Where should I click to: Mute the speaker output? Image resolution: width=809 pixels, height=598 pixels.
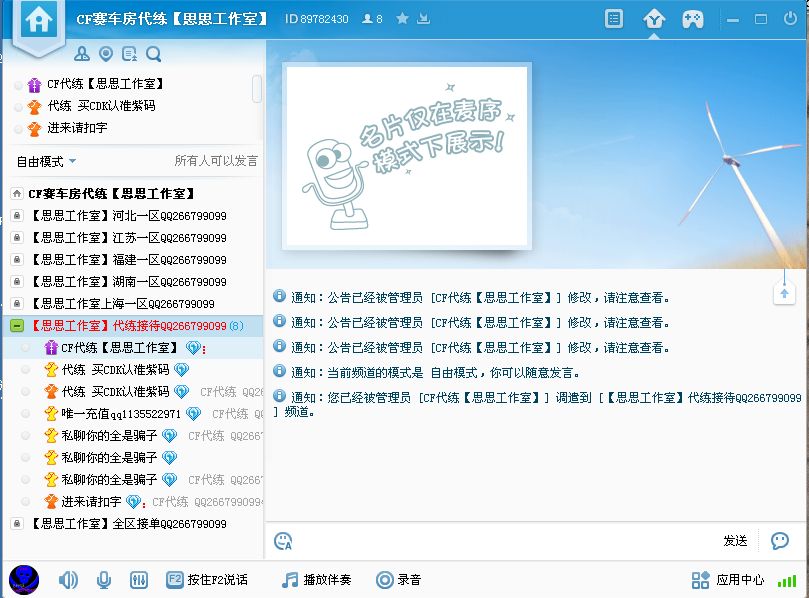[68, 580]
